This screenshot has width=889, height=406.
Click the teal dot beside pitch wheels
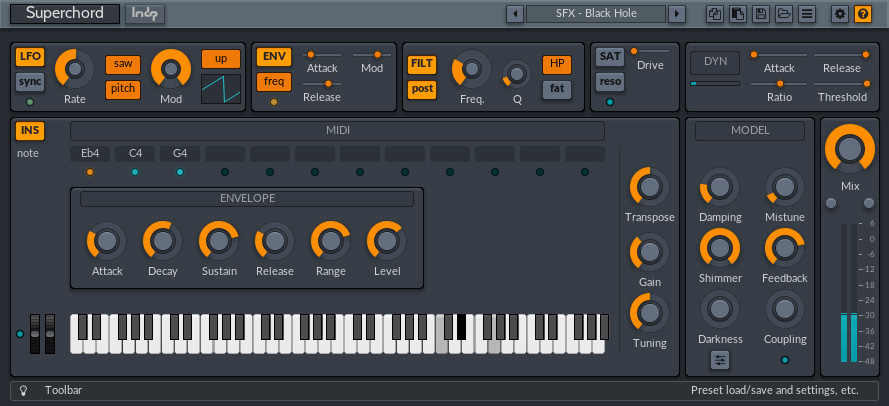click(x=20, y=333)
